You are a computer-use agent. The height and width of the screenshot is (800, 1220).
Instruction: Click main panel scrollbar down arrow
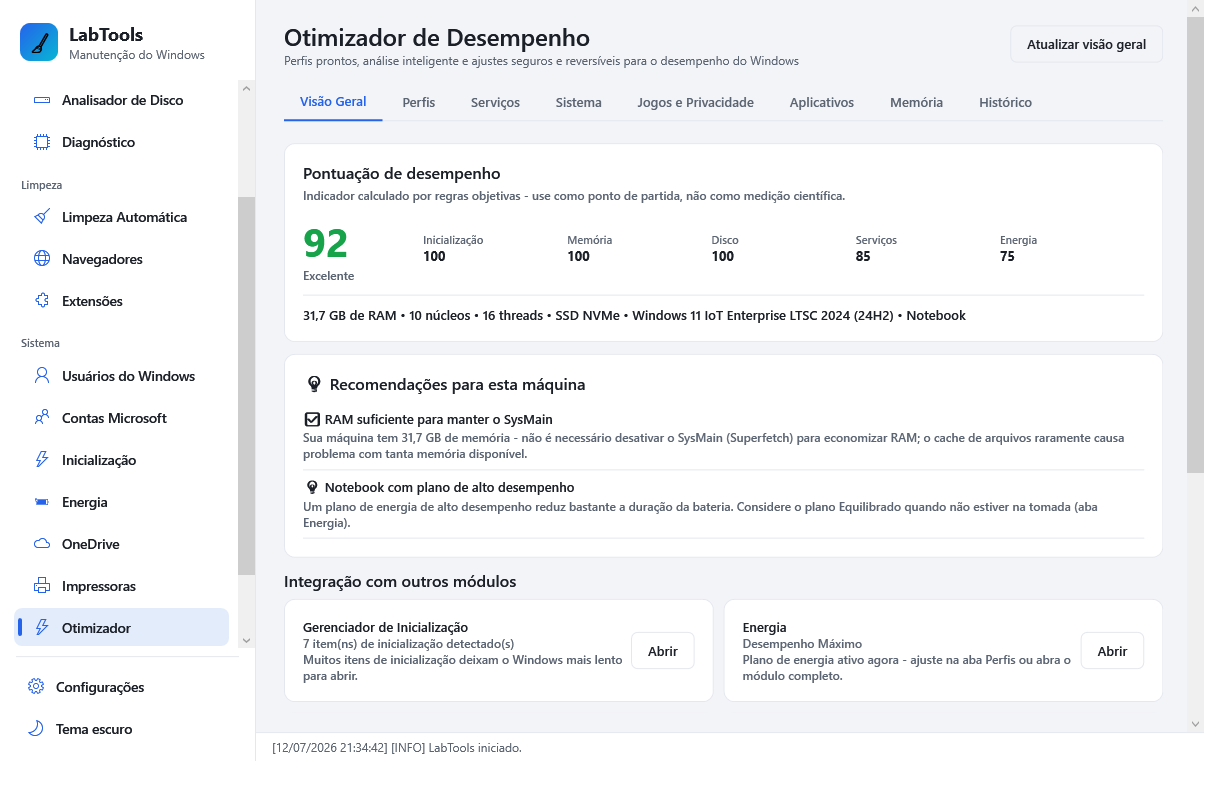1196,724
